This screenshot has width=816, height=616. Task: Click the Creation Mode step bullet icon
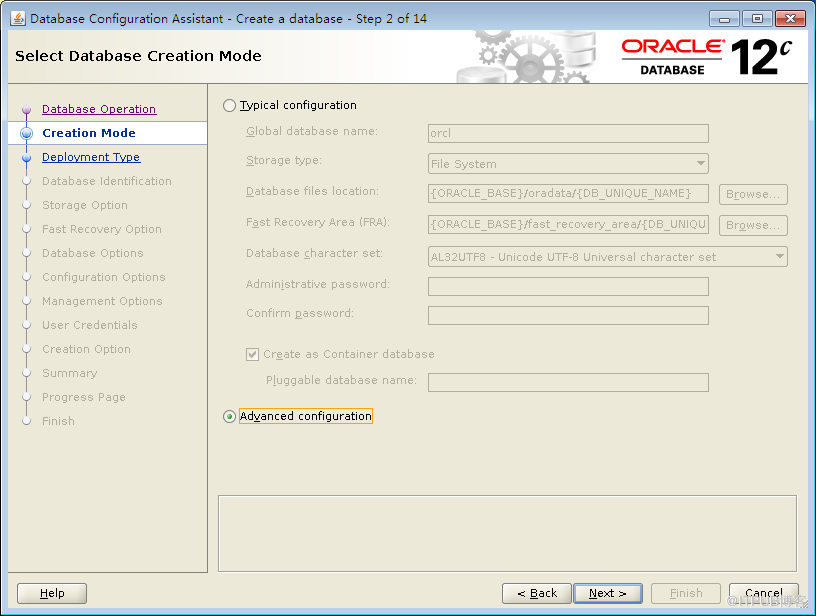point(27,133)
